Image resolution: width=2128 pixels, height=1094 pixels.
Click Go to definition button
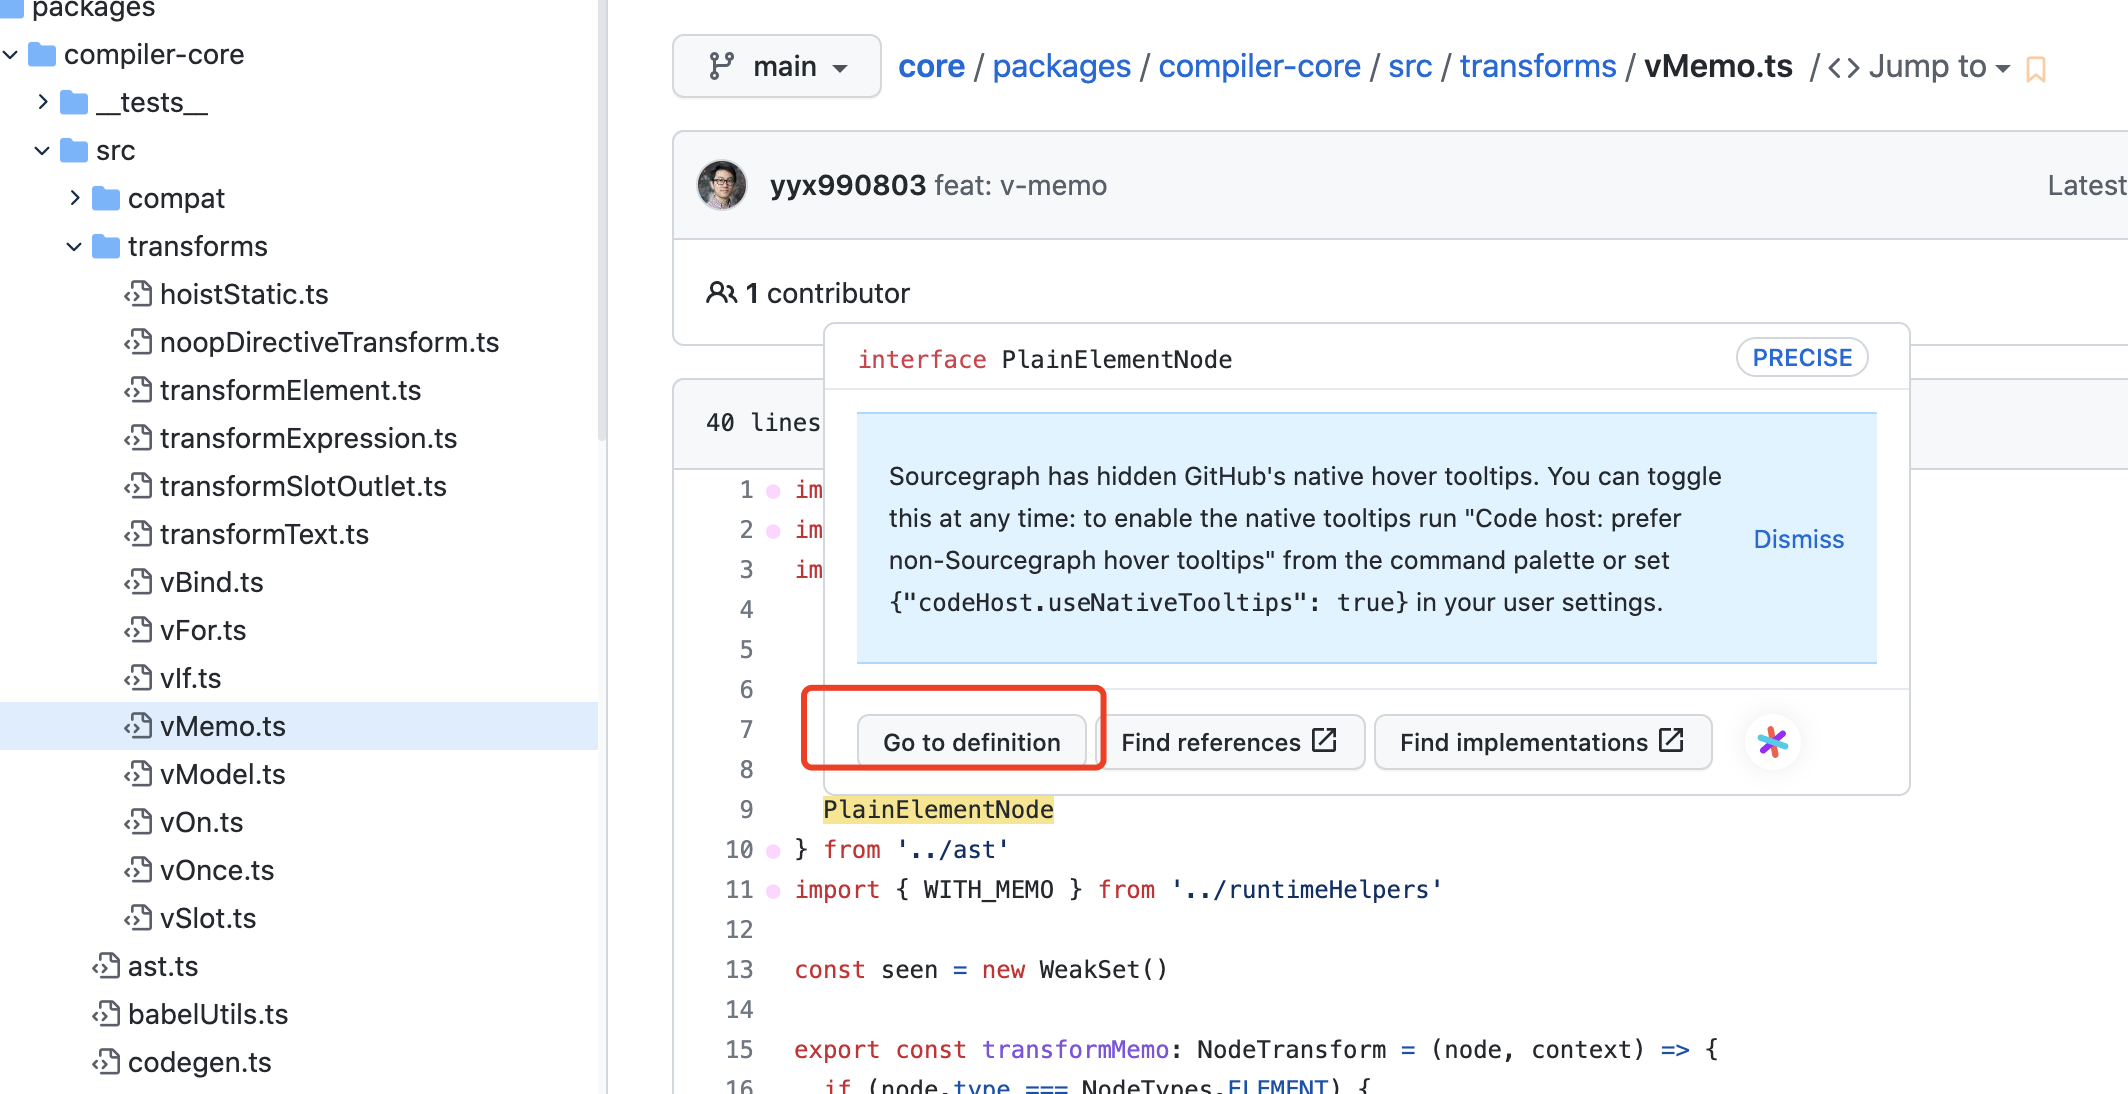pyautogui.click(x=971, y=742)
